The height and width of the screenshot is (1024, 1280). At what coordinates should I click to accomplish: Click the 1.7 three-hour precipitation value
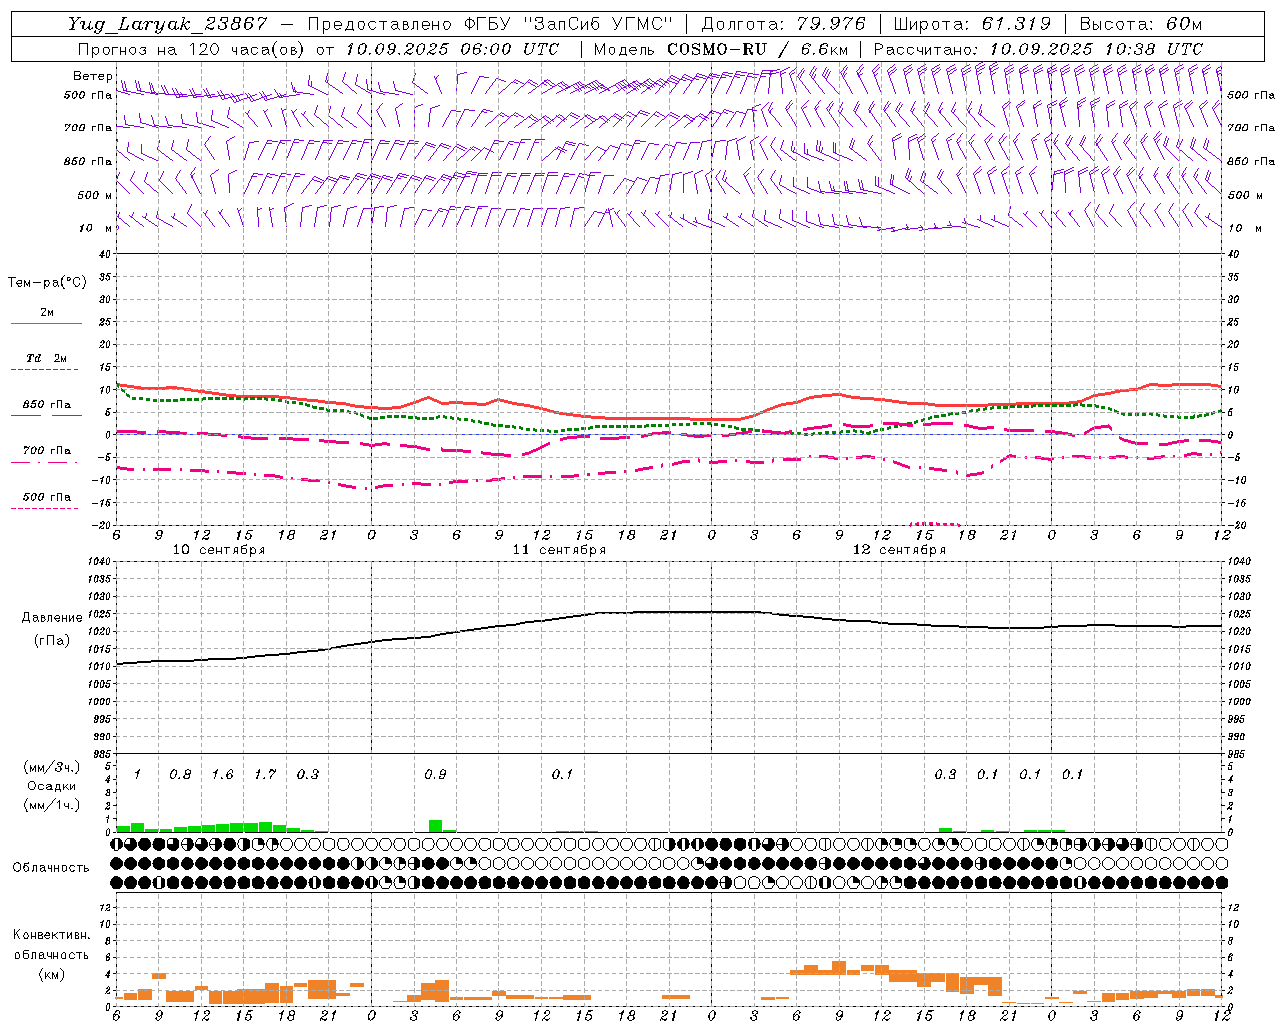[265, 775]
